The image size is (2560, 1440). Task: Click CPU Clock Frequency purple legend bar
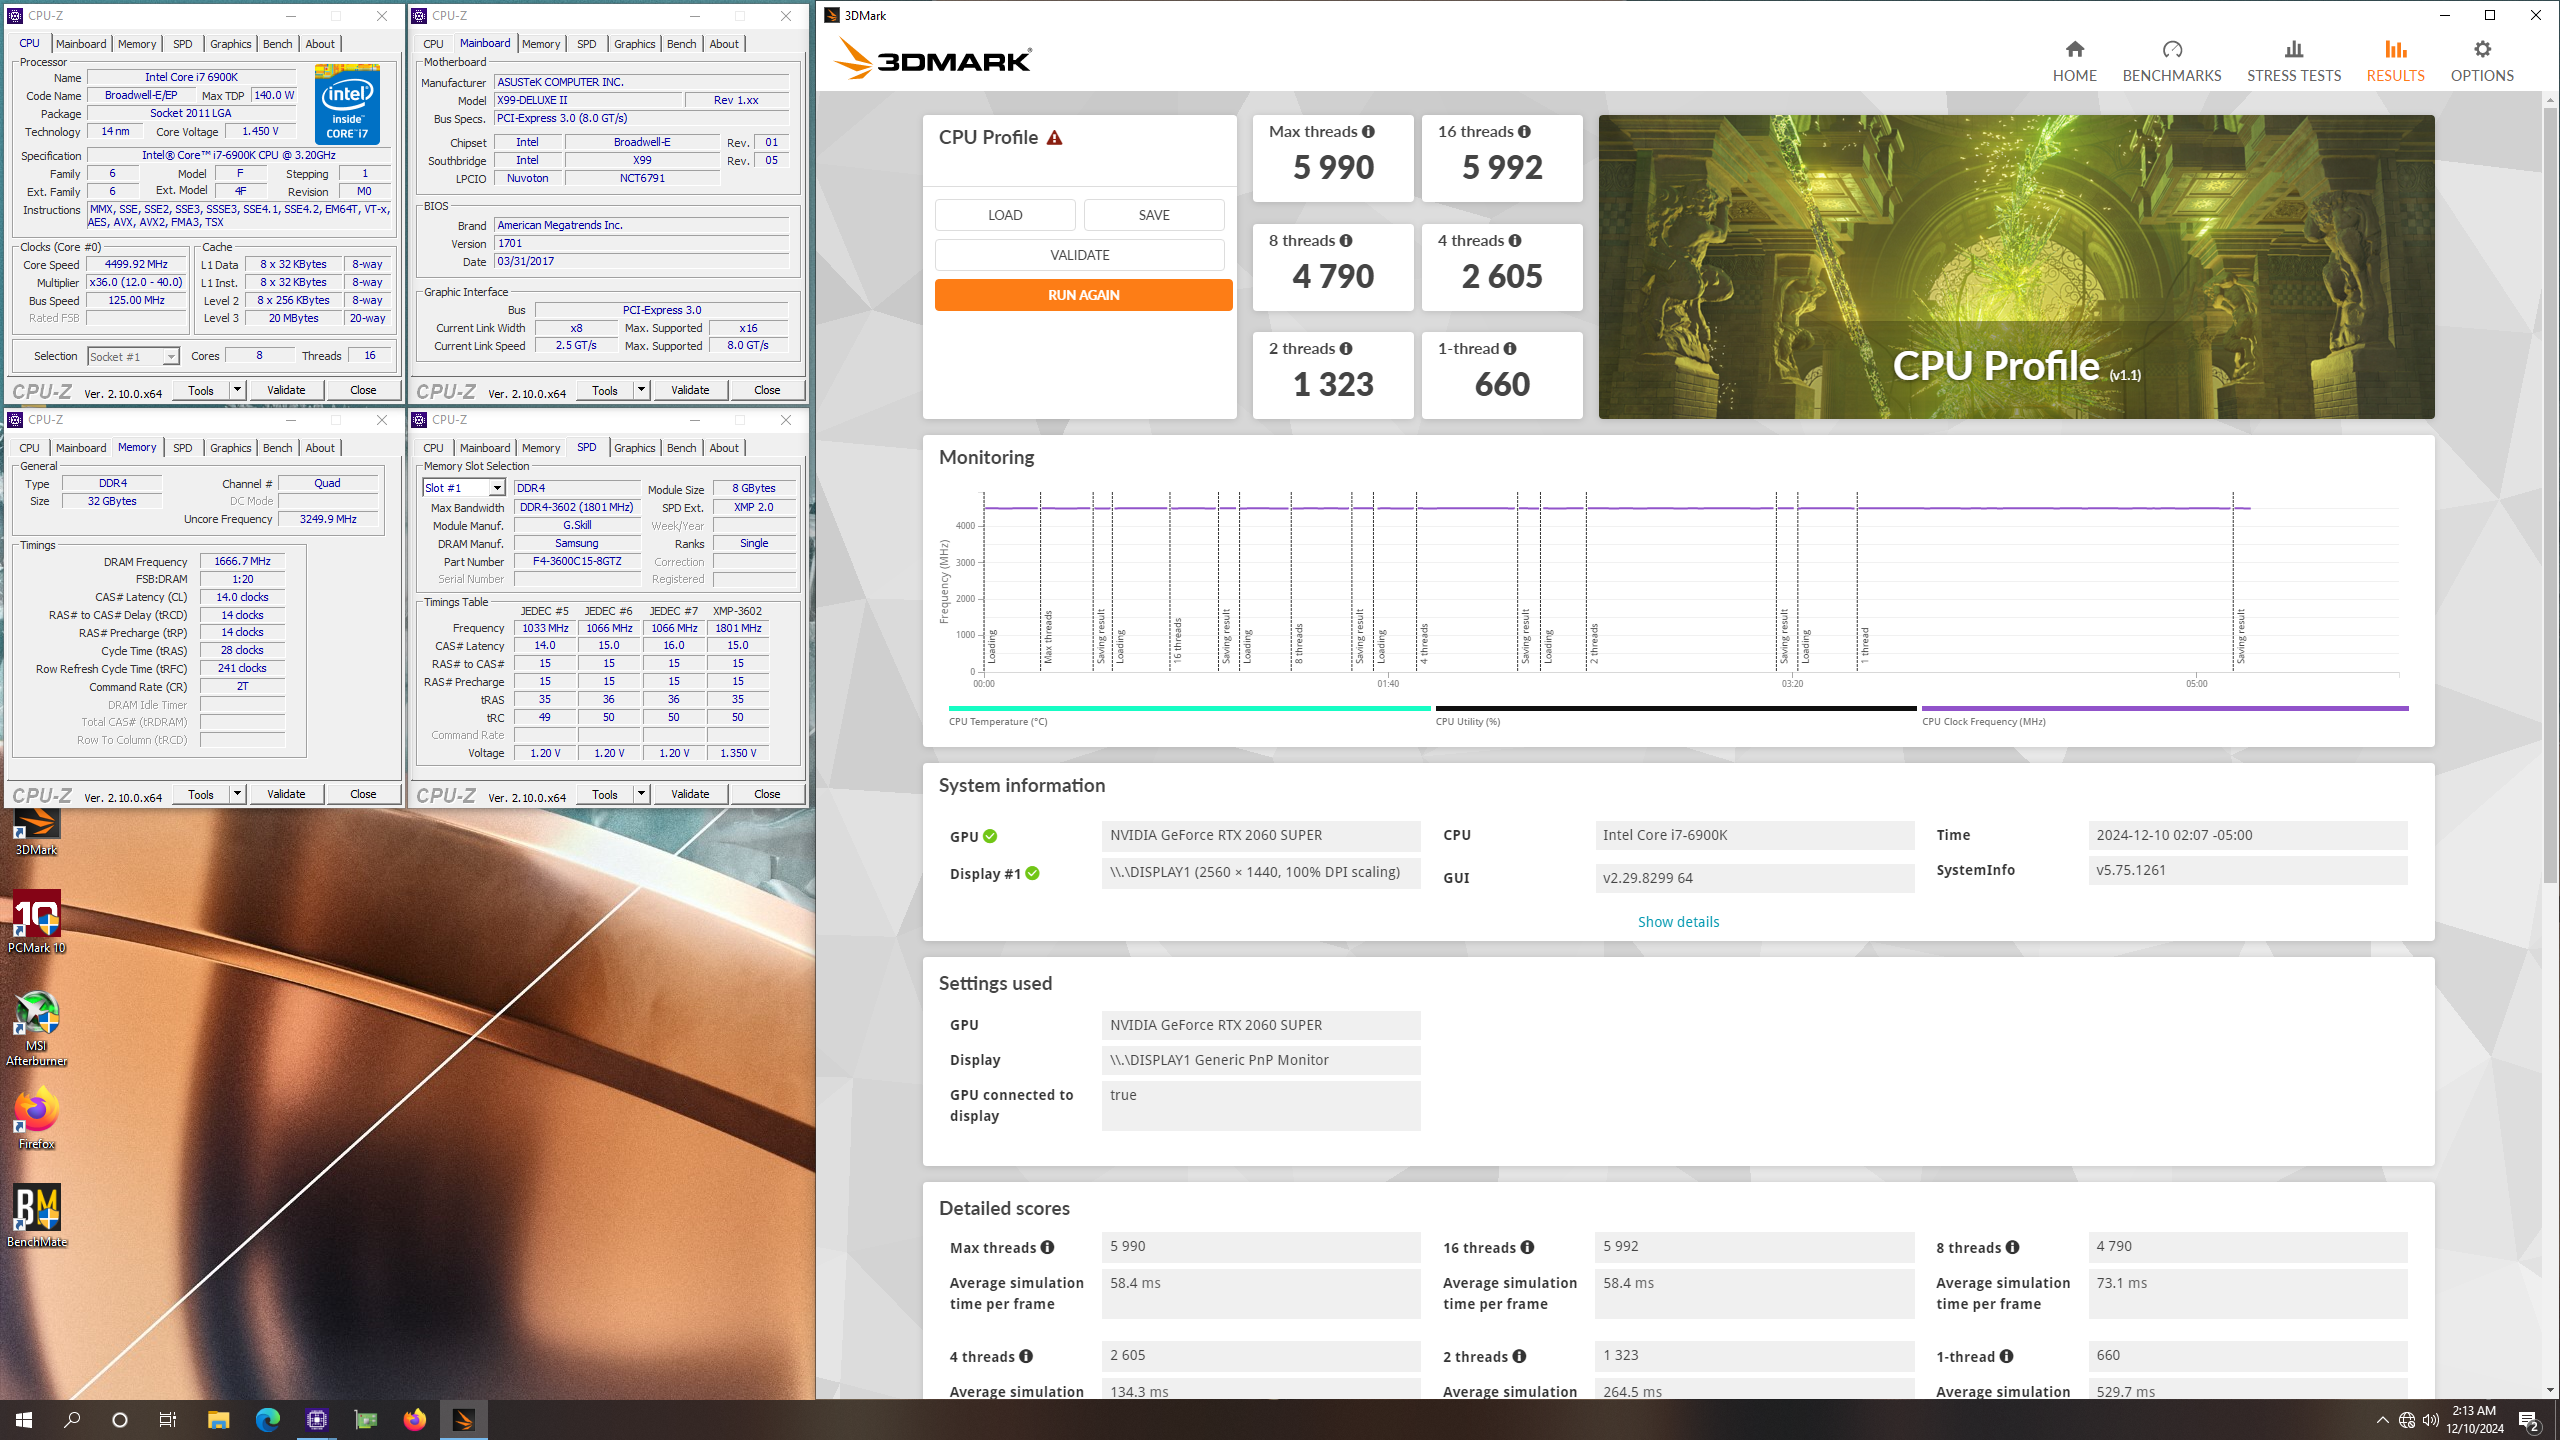(x=2165, y=709)
